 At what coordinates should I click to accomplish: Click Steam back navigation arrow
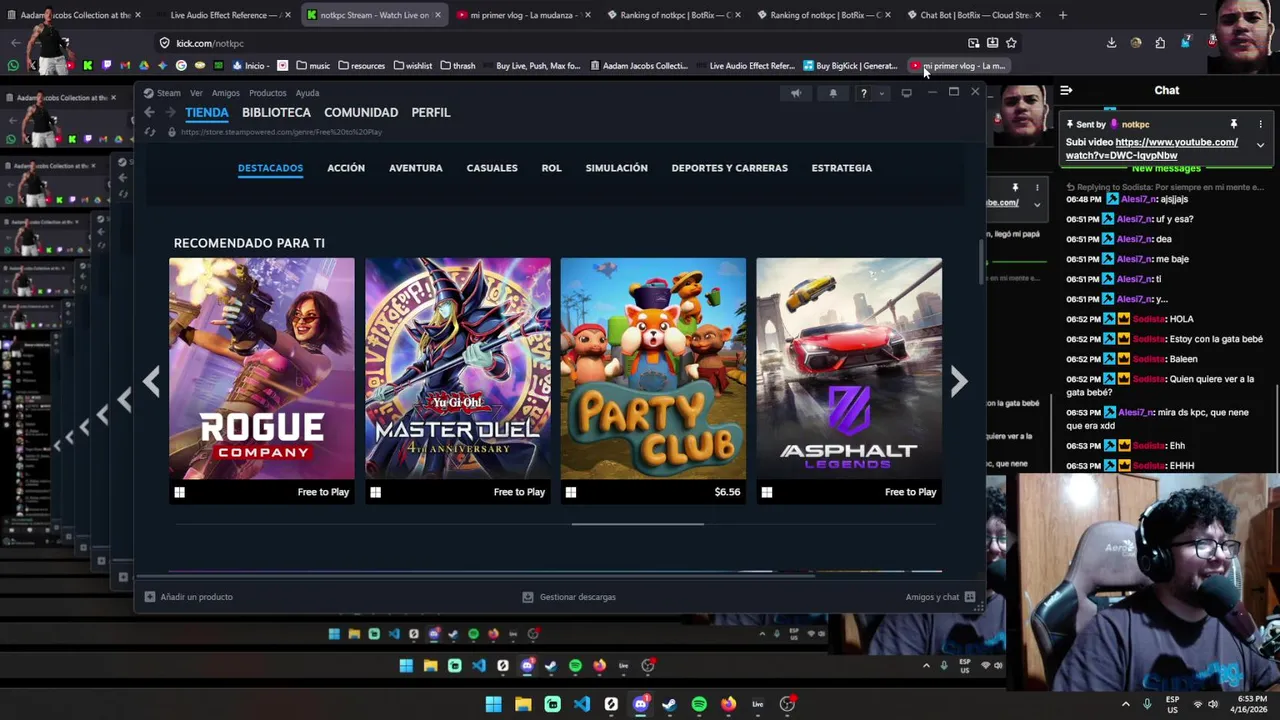pos(149,113)
